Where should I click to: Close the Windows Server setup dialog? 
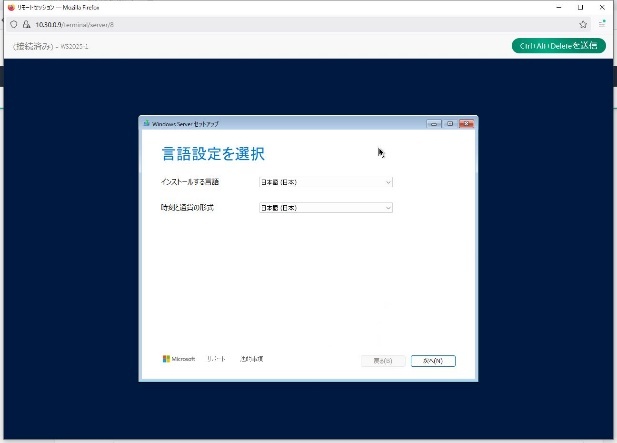pos(466,123)
